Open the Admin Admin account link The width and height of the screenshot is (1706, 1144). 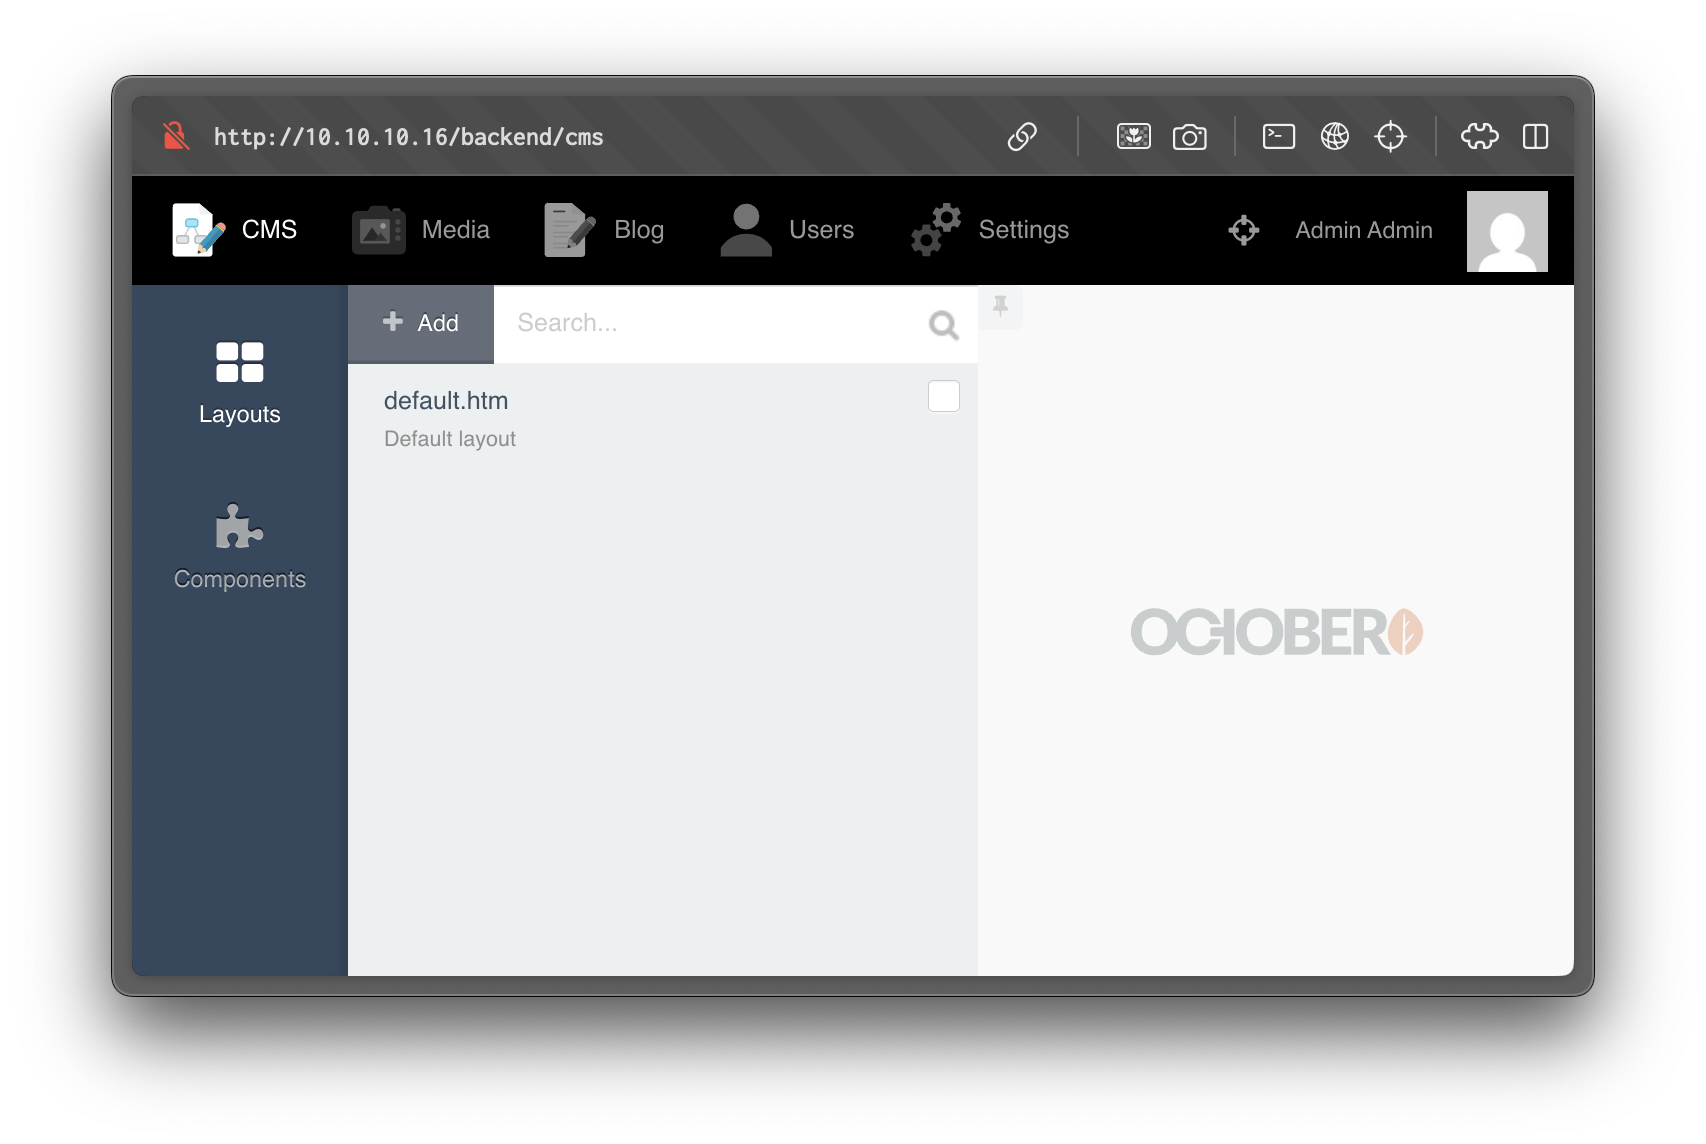(1364, 230)
